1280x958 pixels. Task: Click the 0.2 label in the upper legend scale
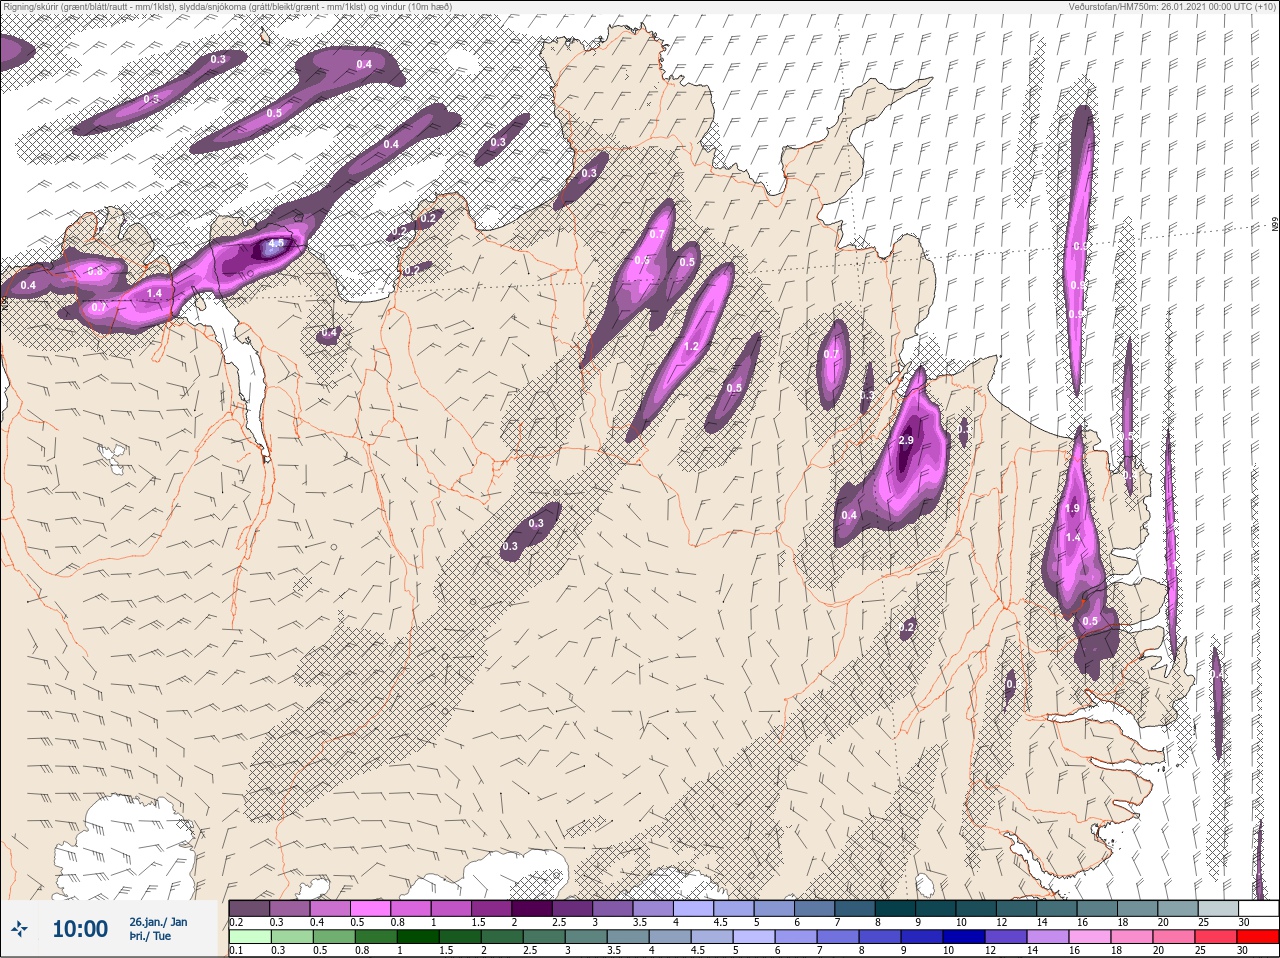[x=236, y=922]
